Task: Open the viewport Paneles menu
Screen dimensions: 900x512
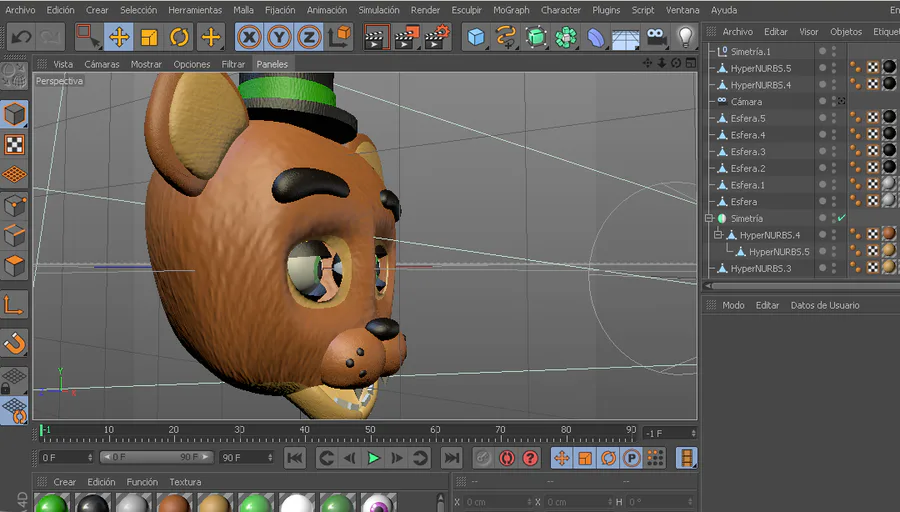Action: [272, 64]
